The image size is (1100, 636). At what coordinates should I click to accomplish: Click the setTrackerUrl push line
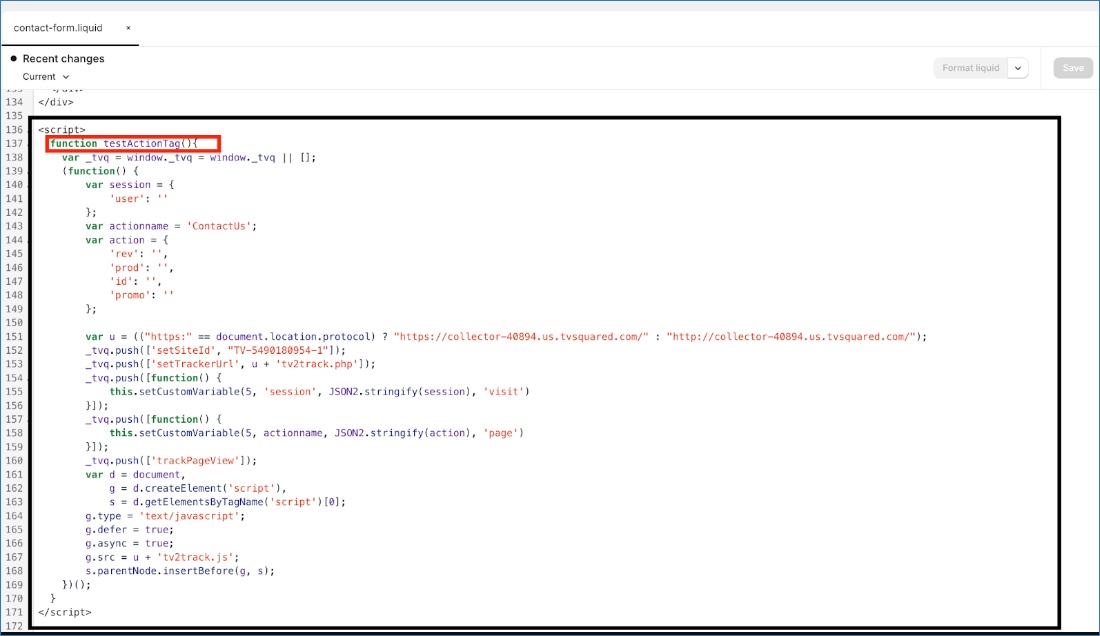point(230,364)
